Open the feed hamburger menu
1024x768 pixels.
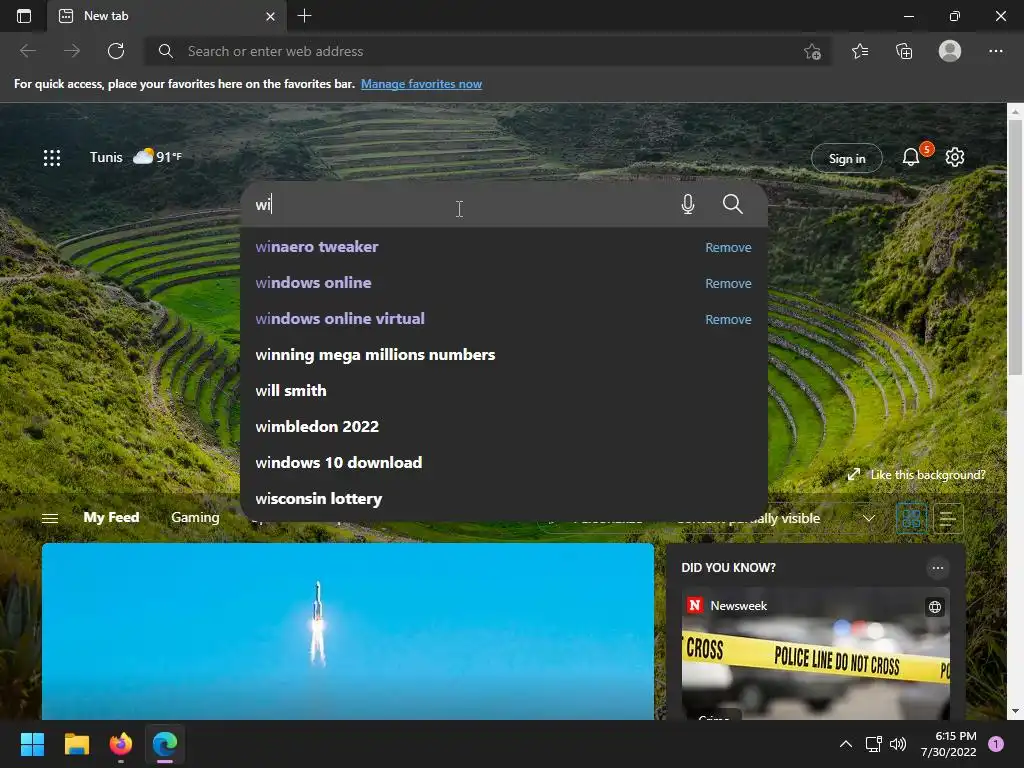pyautogui.click(x=50, y=518)
